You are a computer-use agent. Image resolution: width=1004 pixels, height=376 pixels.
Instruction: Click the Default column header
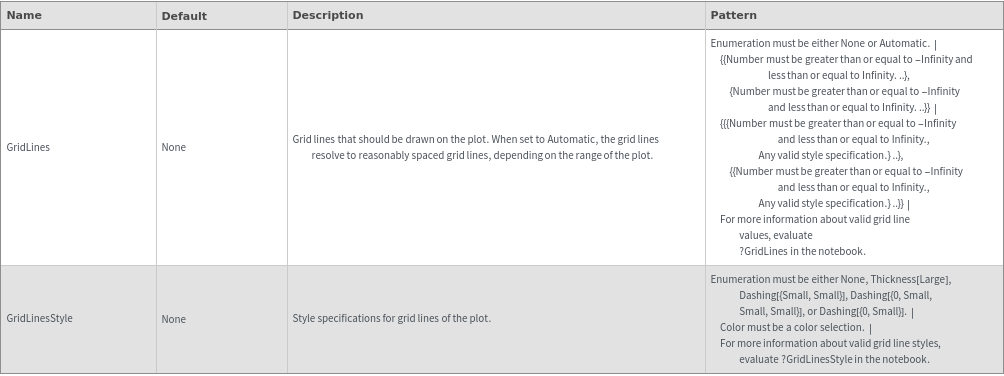pos(184,16)
